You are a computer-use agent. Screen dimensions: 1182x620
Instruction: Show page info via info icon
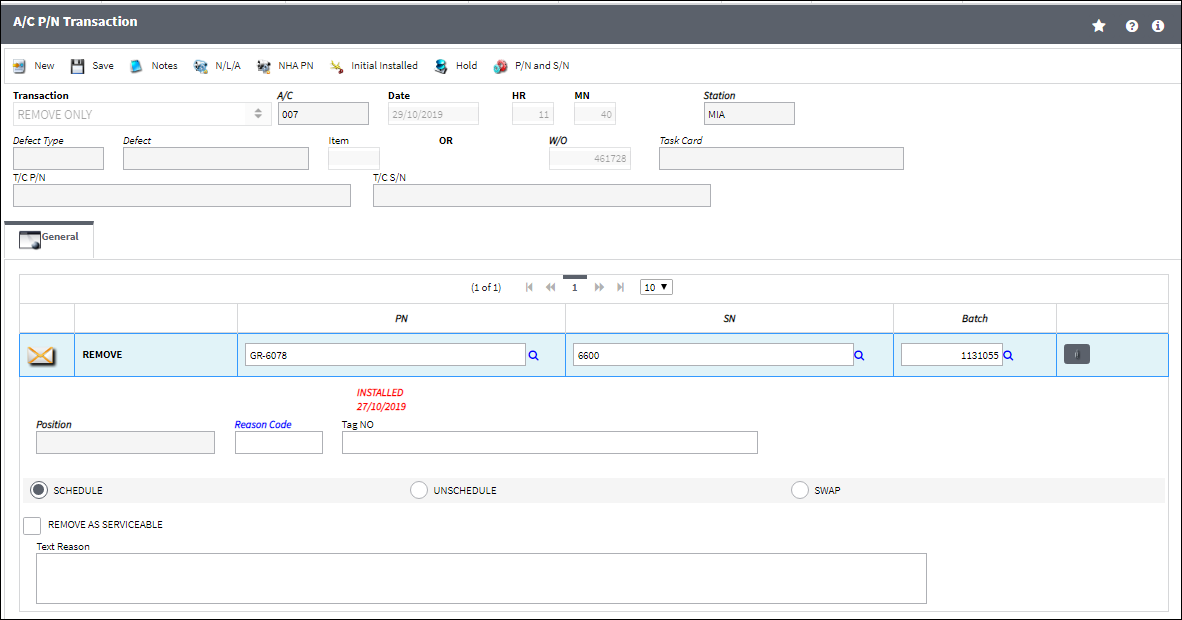[1158, 26]
